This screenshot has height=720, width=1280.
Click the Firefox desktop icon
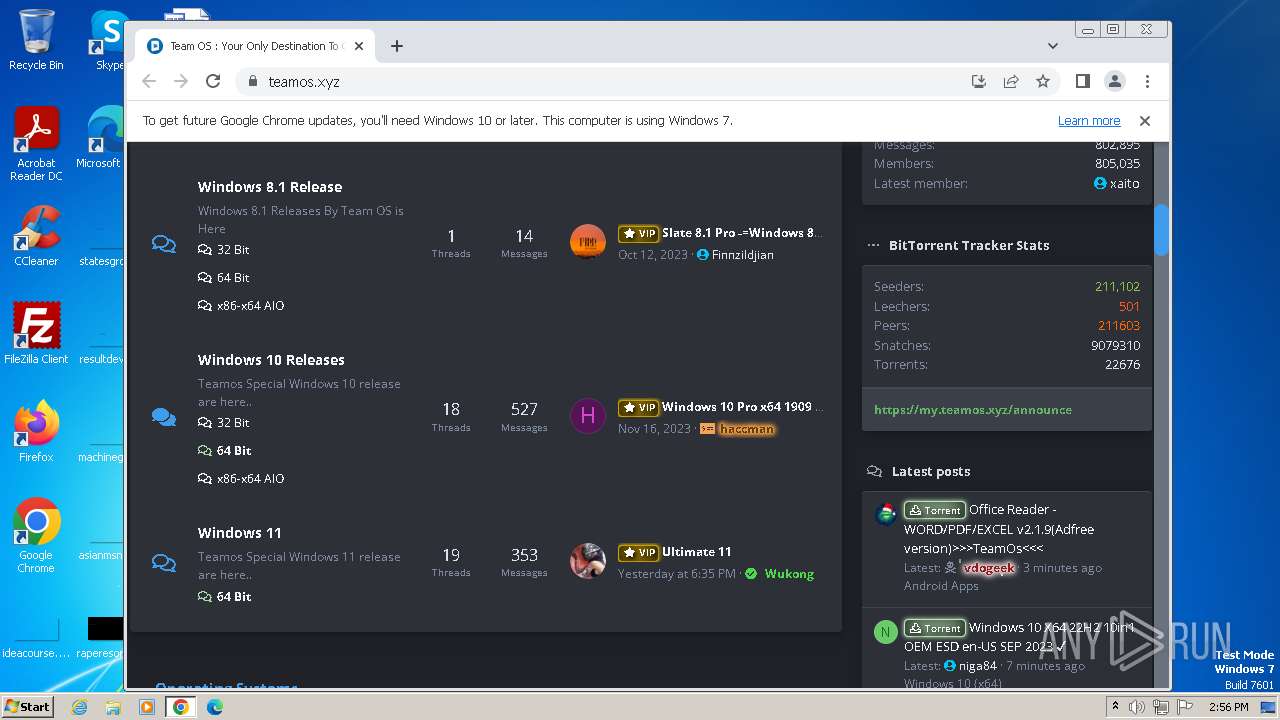click(36, 432)
